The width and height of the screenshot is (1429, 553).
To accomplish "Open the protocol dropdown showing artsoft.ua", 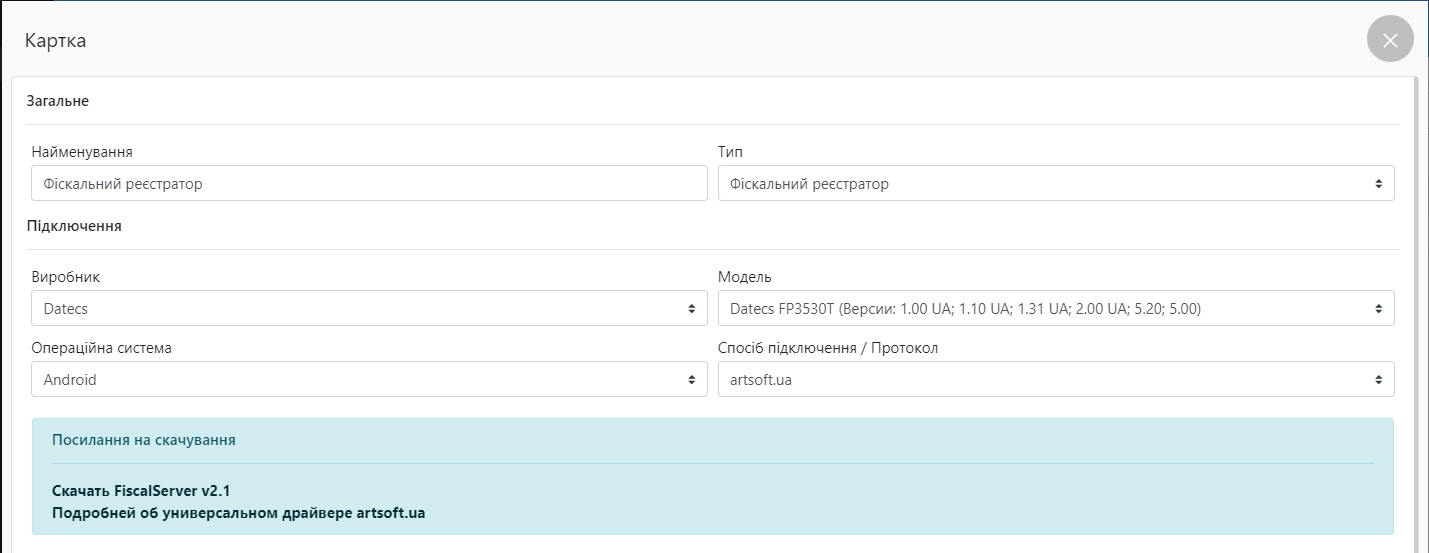I will pos(1055,380).
